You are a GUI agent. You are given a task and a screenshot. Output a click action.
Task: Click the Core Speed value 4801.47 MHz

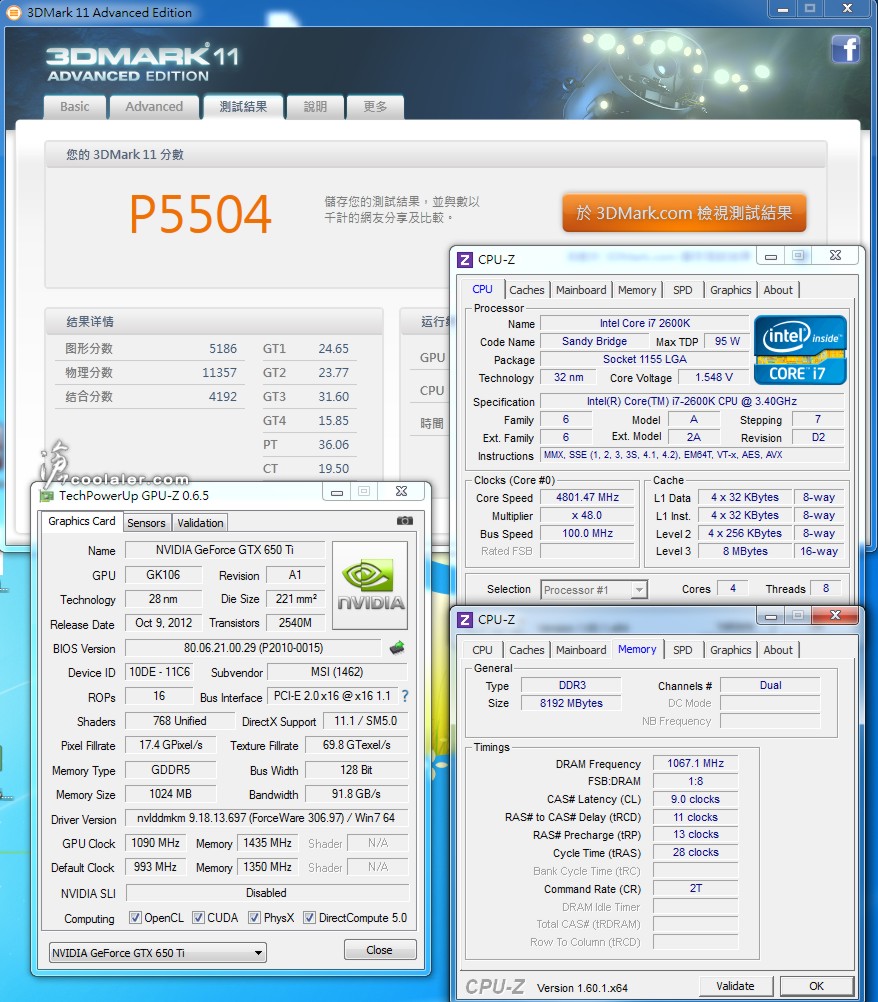coord(587,497)
